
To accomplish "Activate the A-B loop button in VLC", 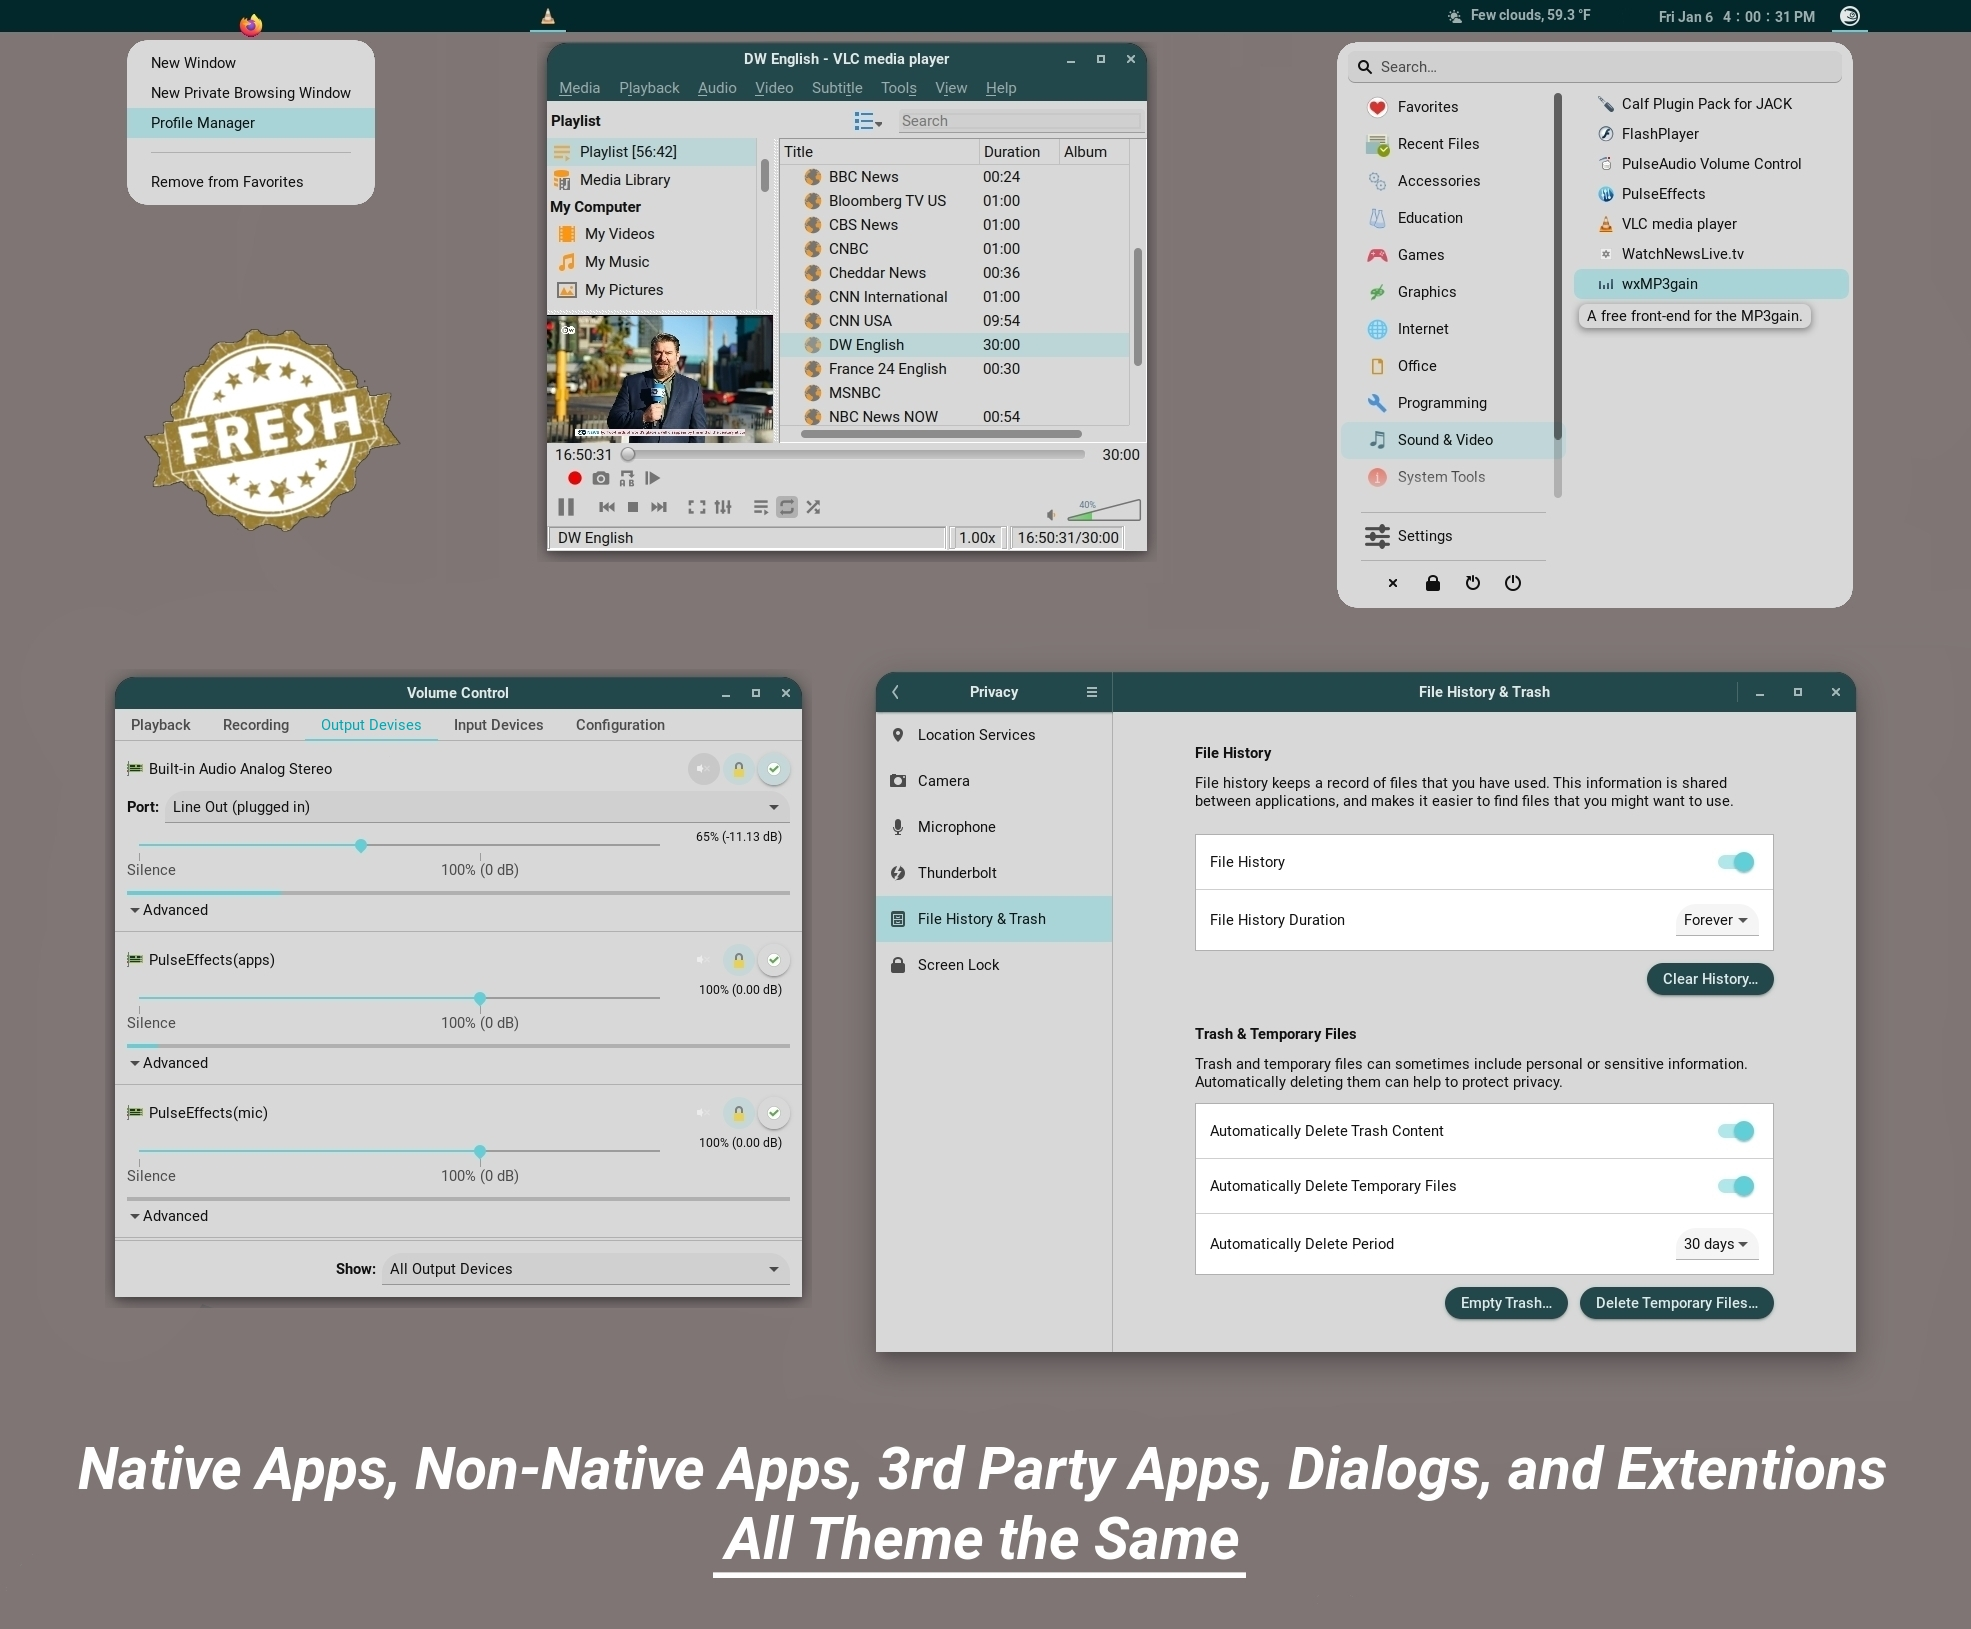I will point(627,479).
